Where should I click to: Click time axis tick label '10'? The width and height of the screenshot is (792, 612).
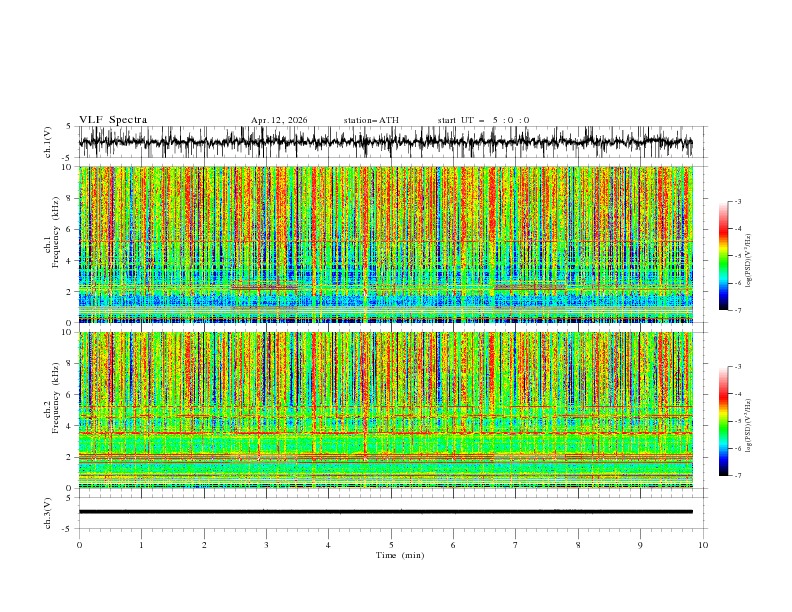pos(703,545)
